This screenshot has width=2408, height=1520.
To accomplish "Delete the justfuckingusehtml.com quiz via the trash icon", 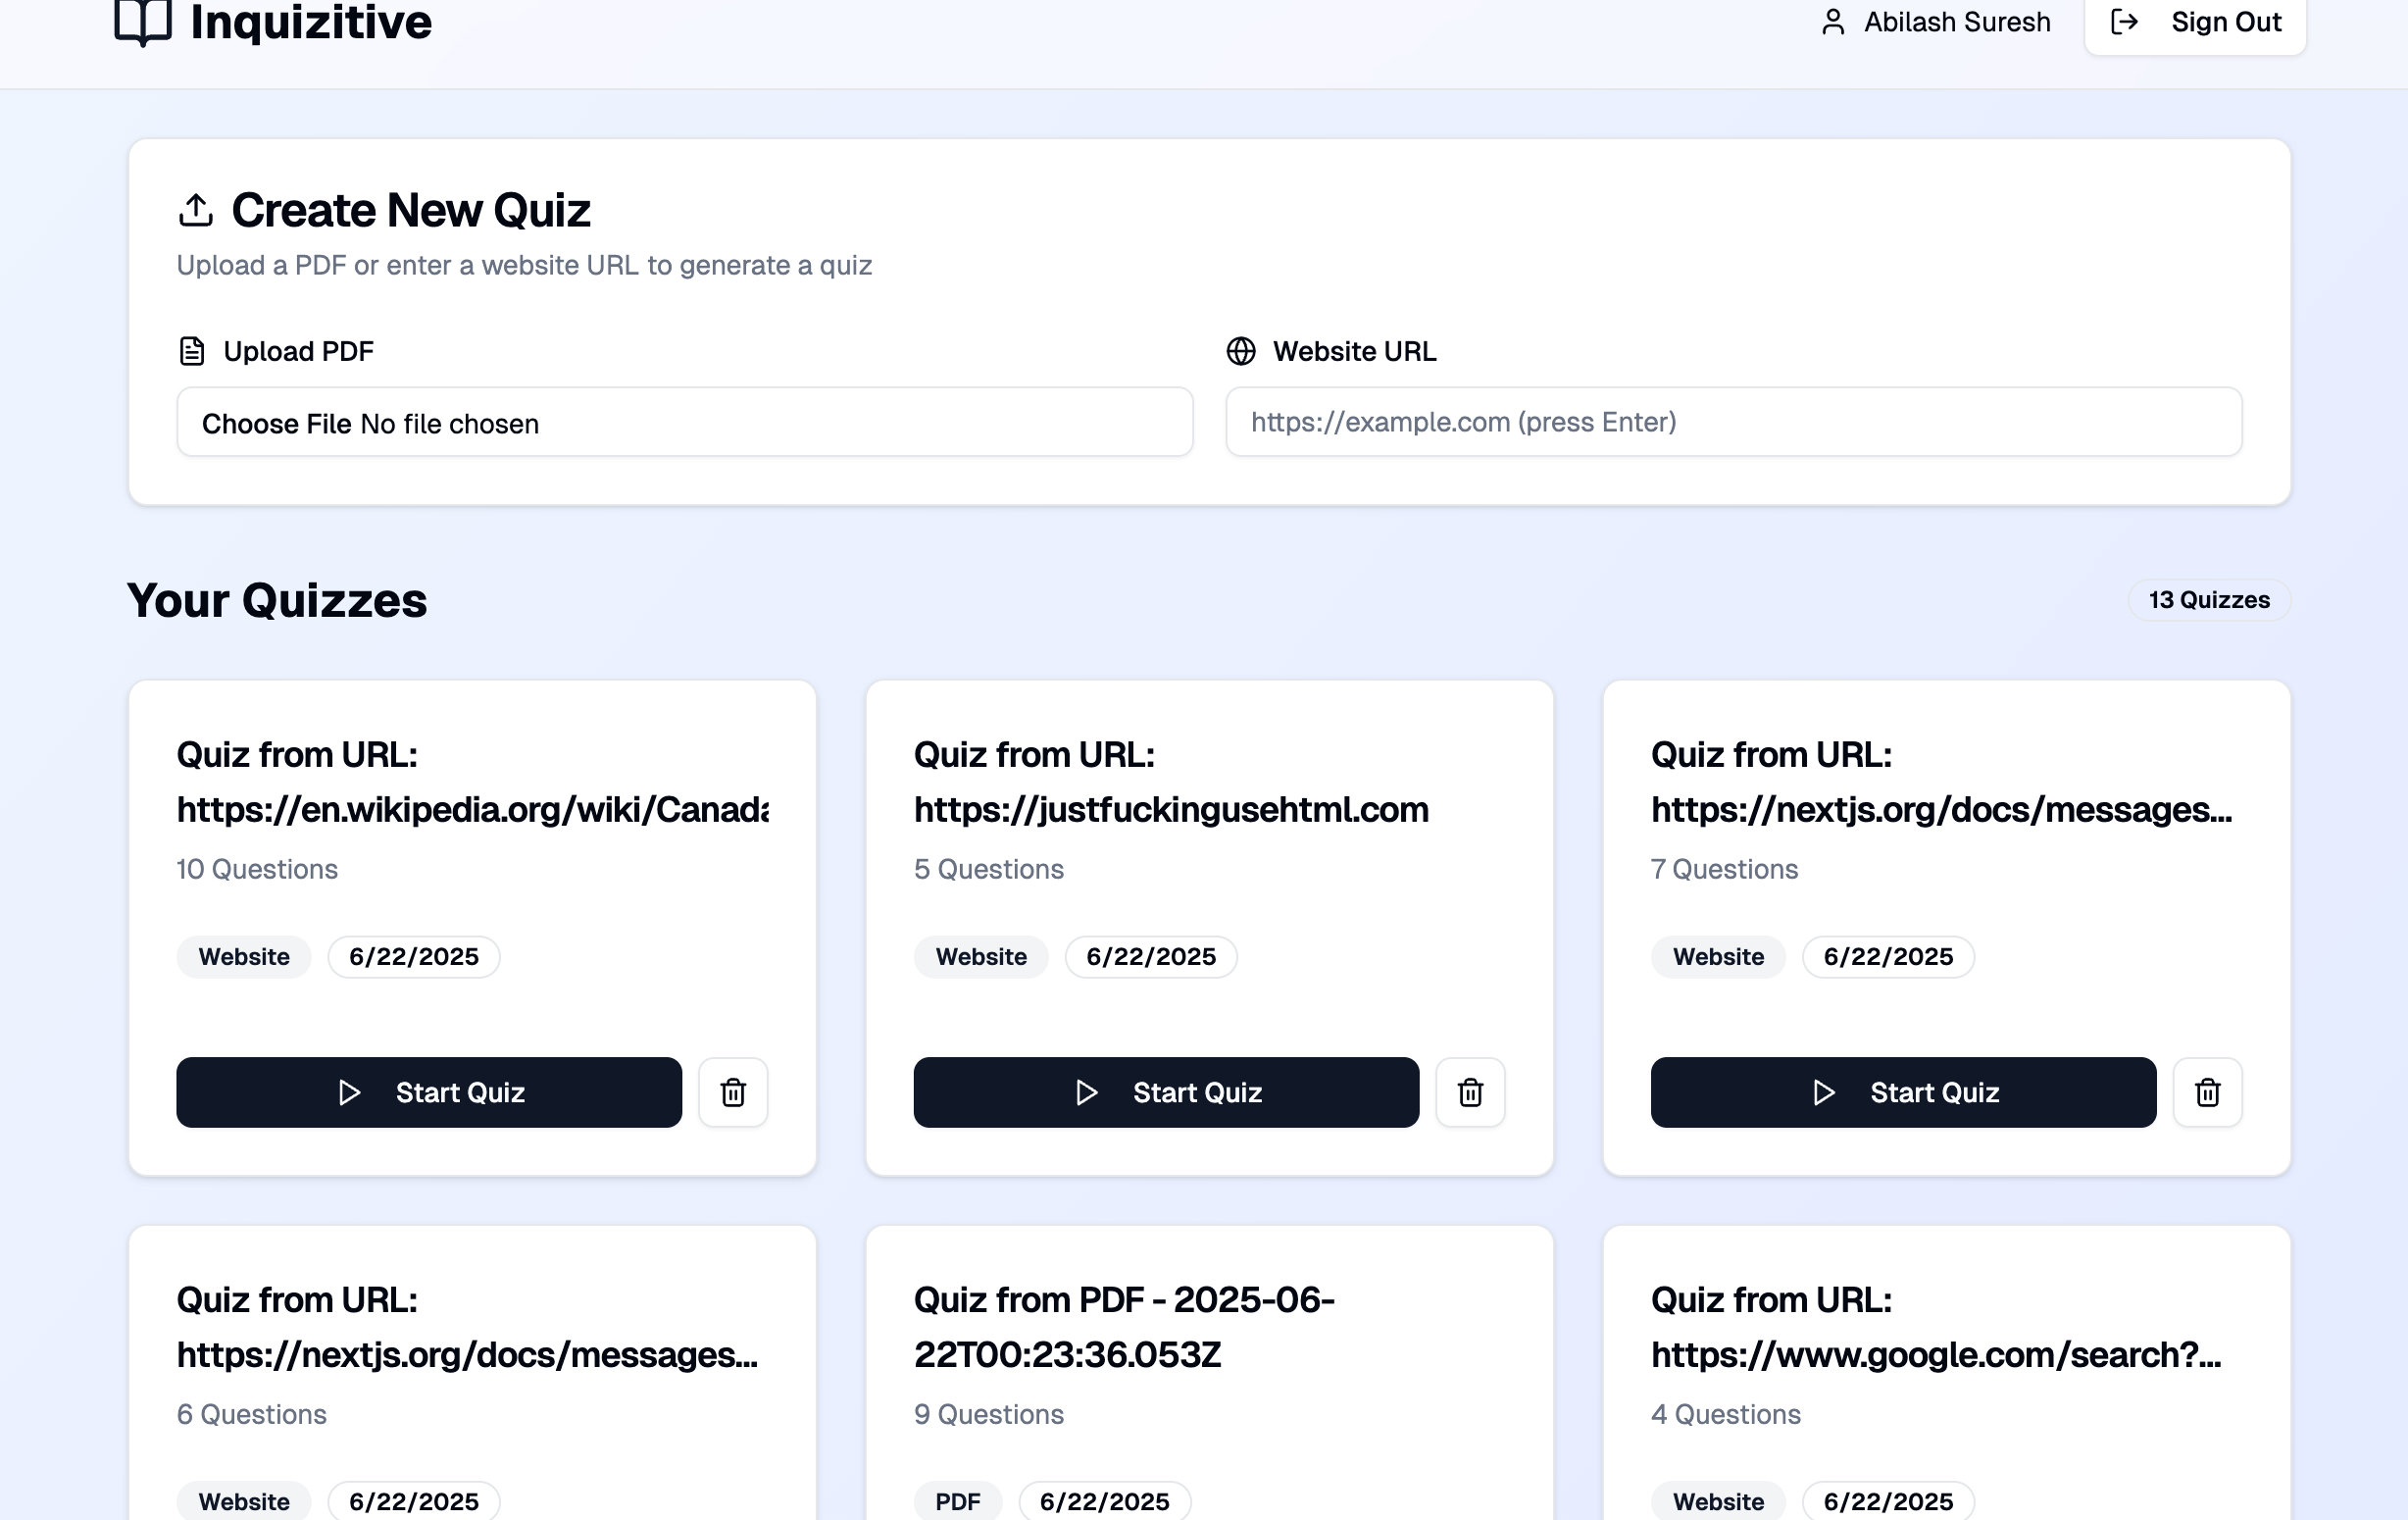I will pos(1470,1092).
